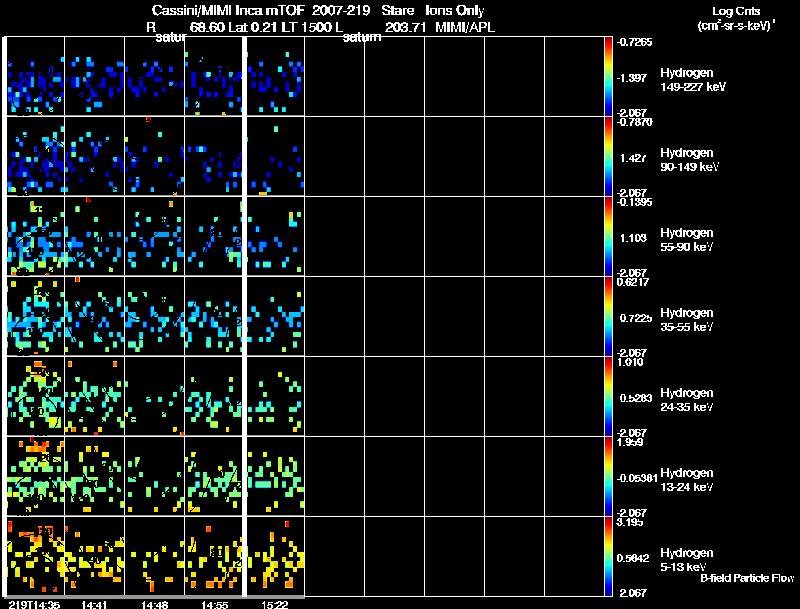Click the 203.71 value in header

[405, 27]
